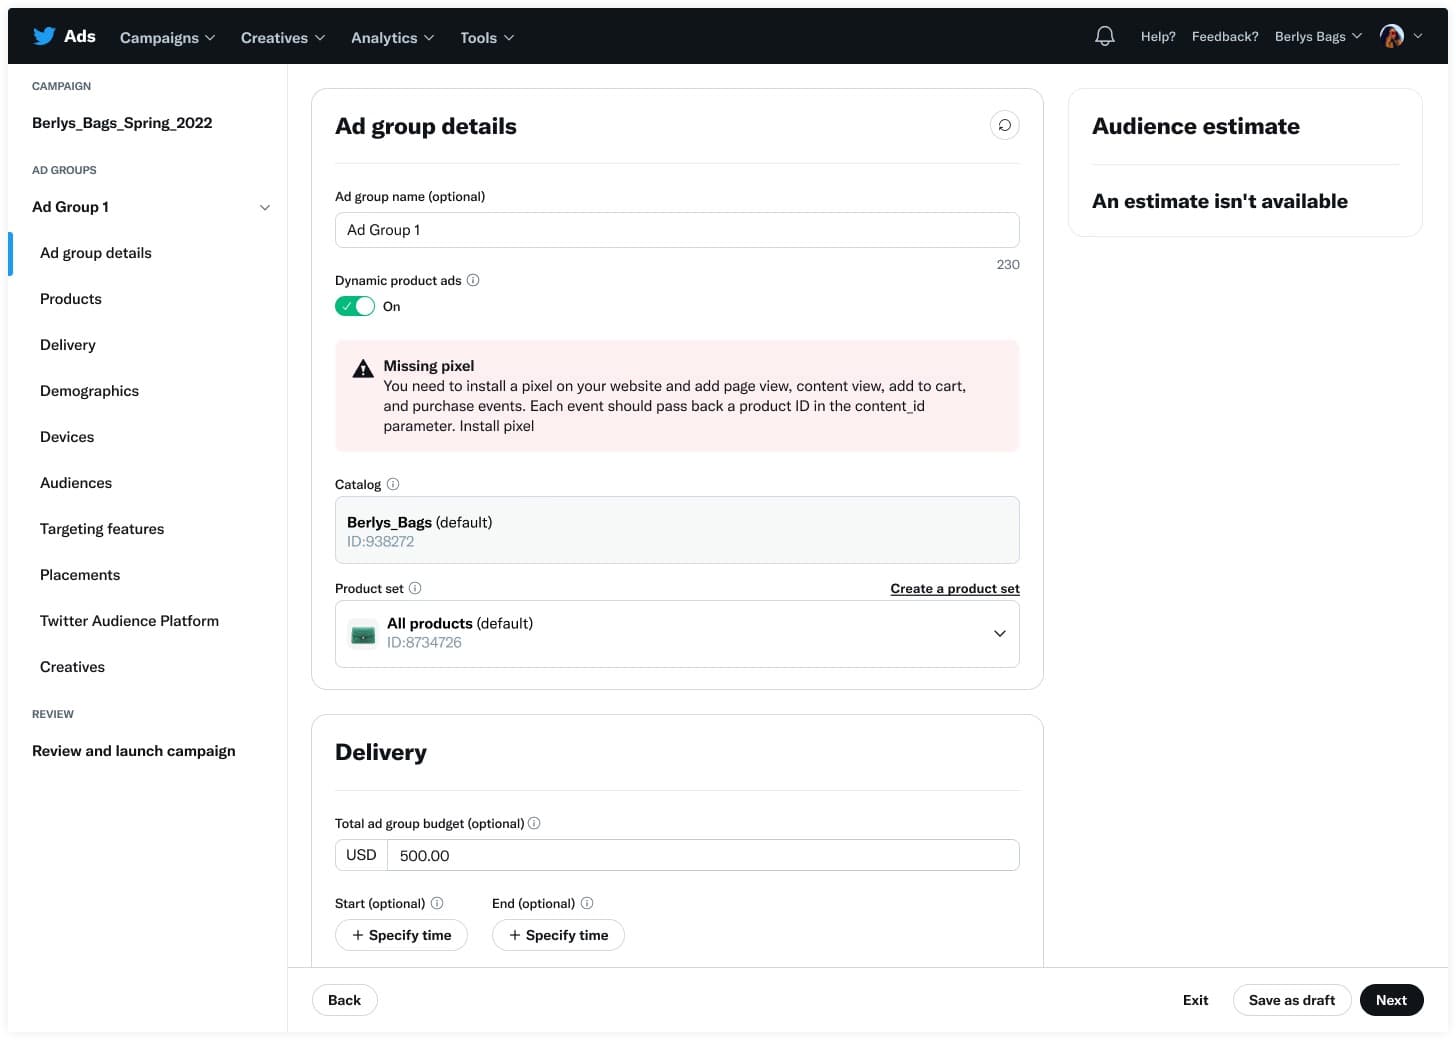Image resolution: width=1456 pixels, height=1040 pixels.
Task: Turn off the Dynamic product ads toggle
Action: pos(355,306)
